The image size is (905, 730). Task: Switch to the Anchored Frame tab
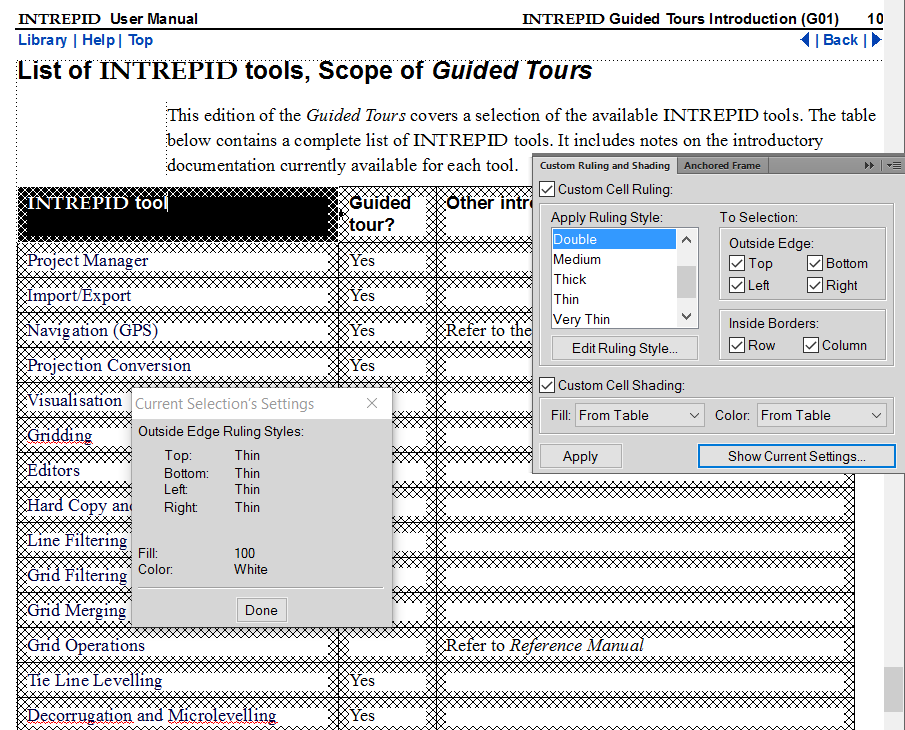[x=722, y=166]
